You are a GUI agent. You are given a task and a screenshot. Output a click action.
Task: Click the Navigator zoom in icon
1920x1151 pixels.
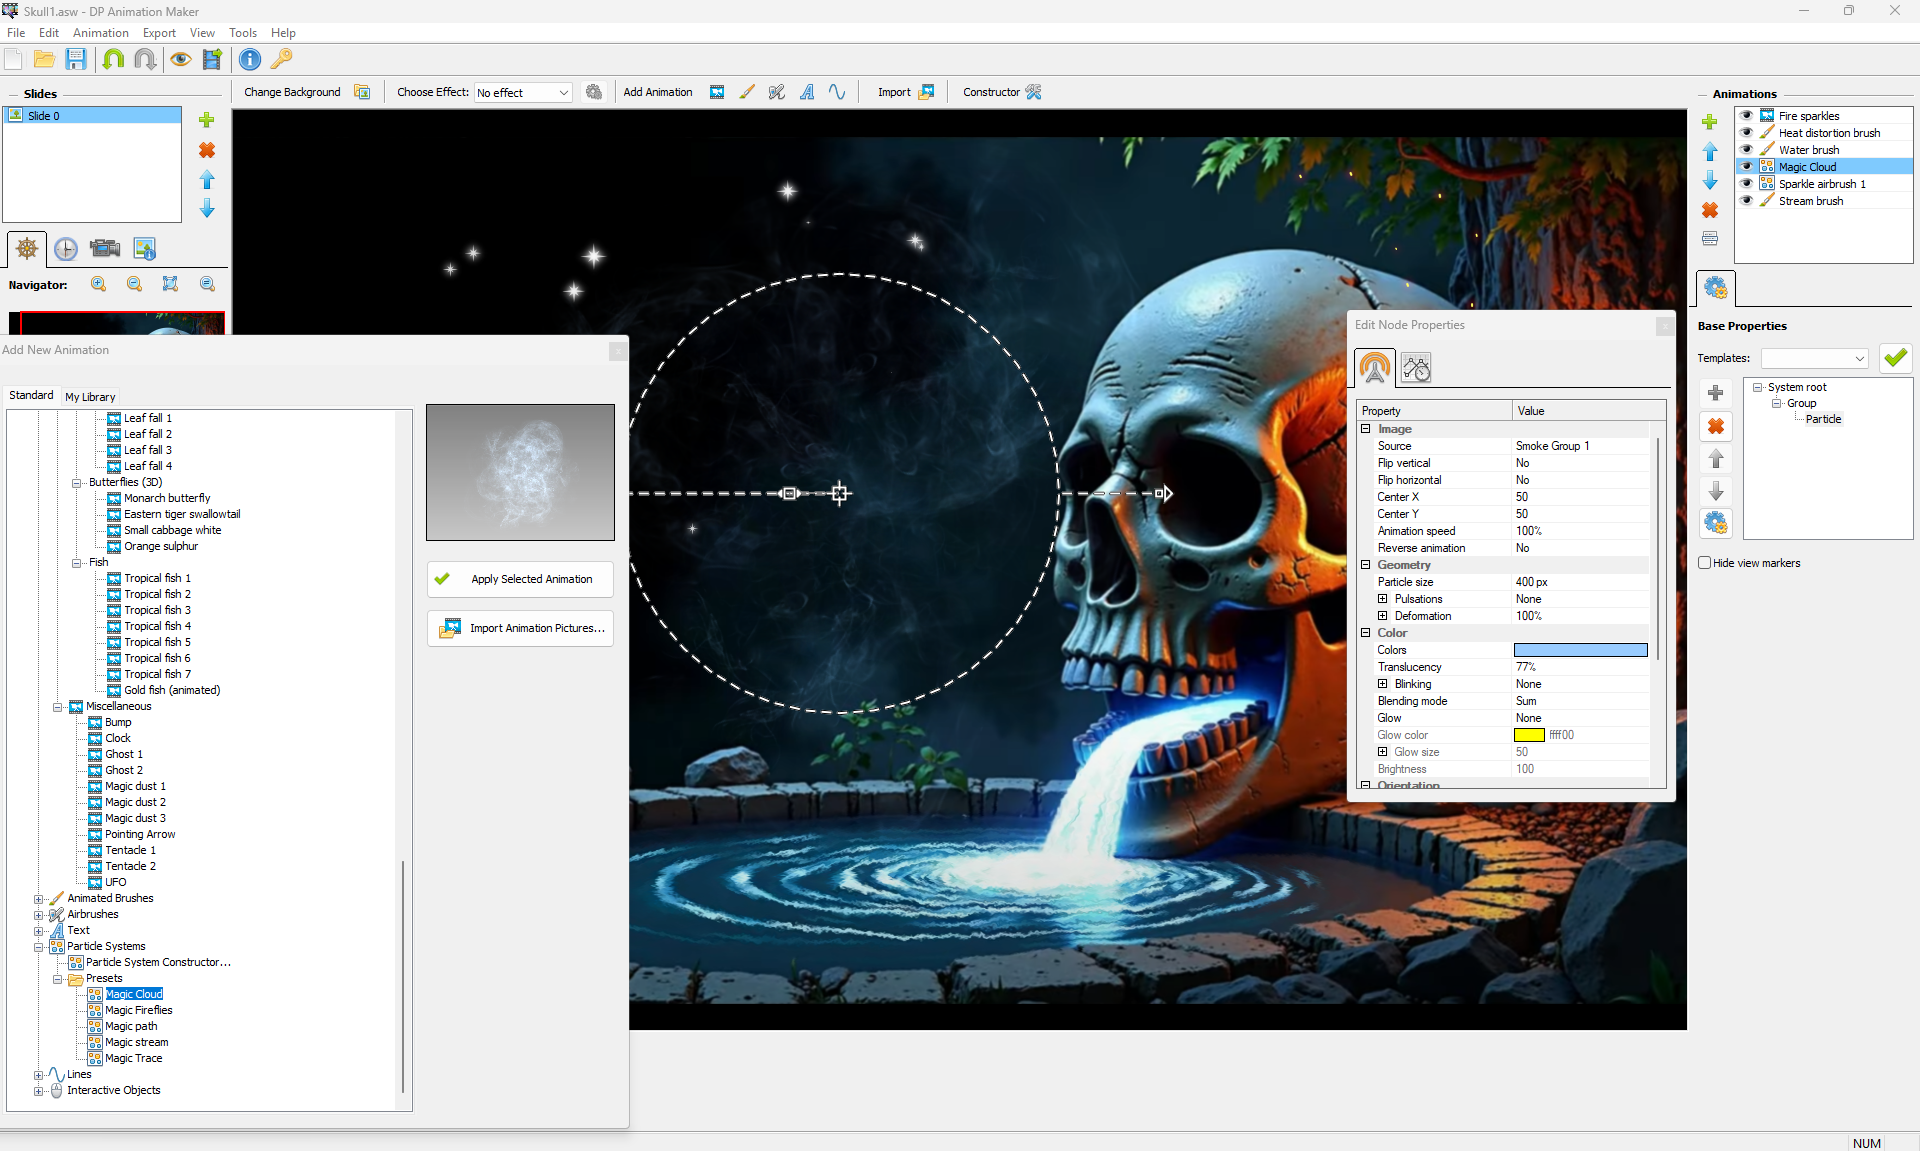(99, 285)
